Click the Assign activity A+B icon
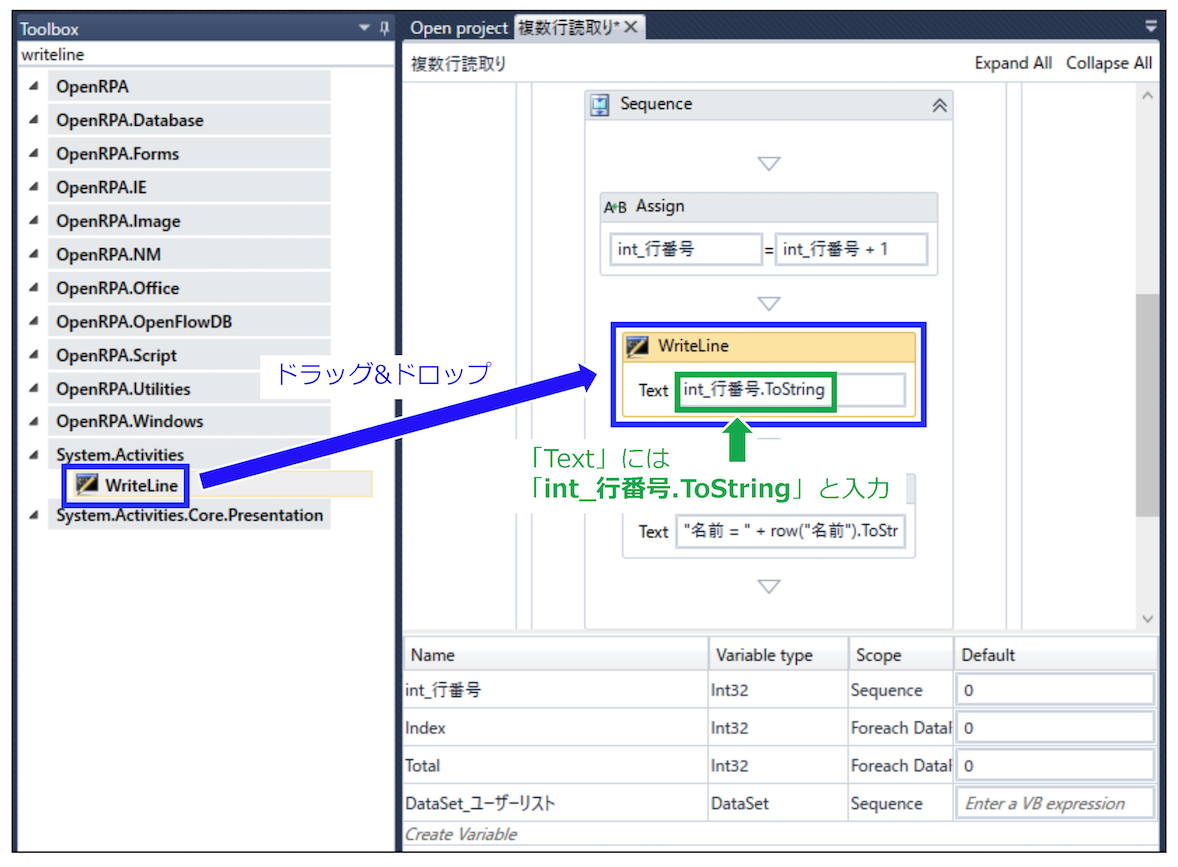This screenshot has width=1178, height=867. (x=615, y=207)
